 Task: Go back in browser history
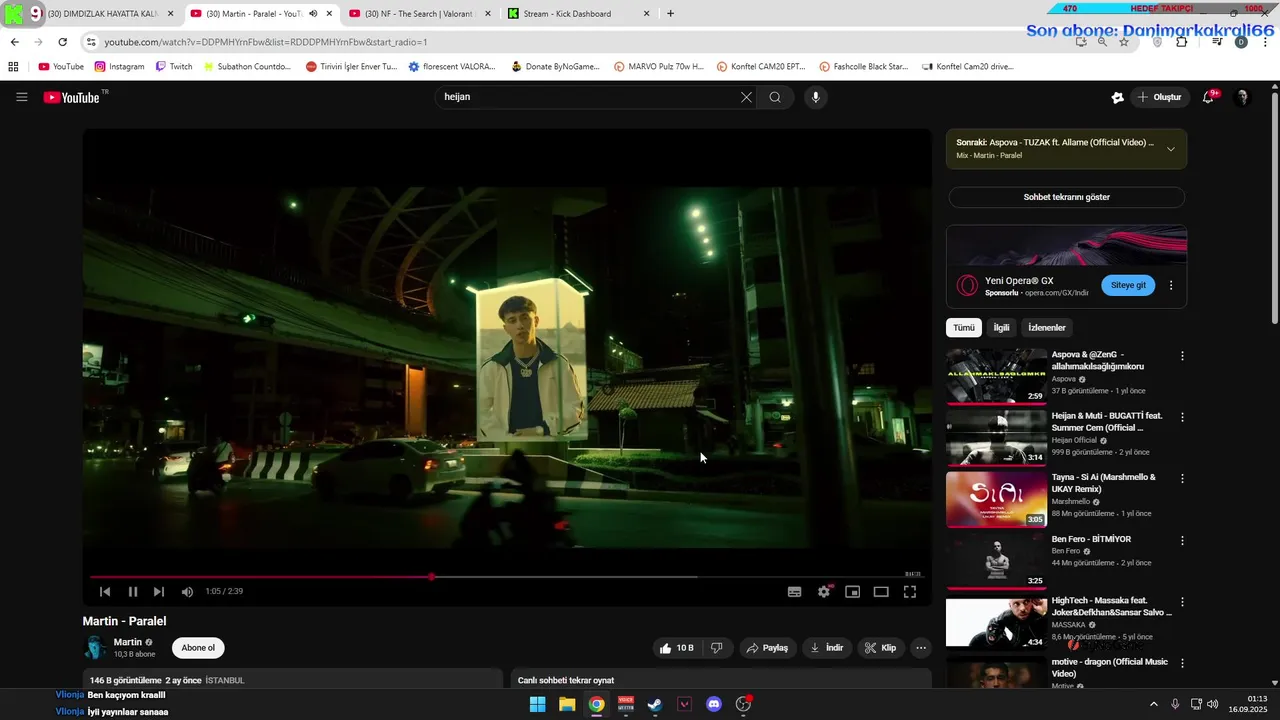[14, 42]
